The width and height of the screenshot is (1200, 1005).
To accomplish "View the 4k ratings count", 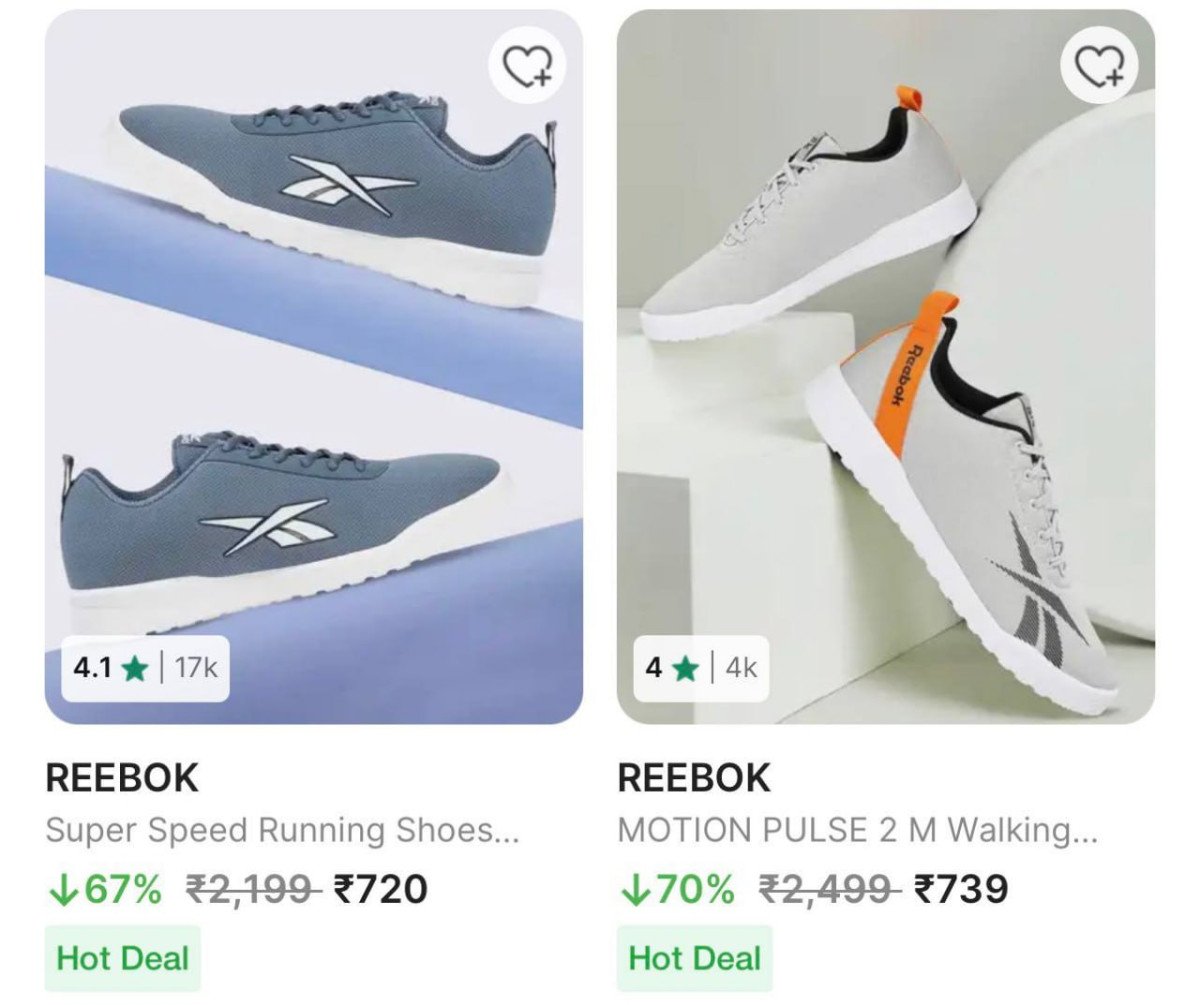I will coord(741,668).
